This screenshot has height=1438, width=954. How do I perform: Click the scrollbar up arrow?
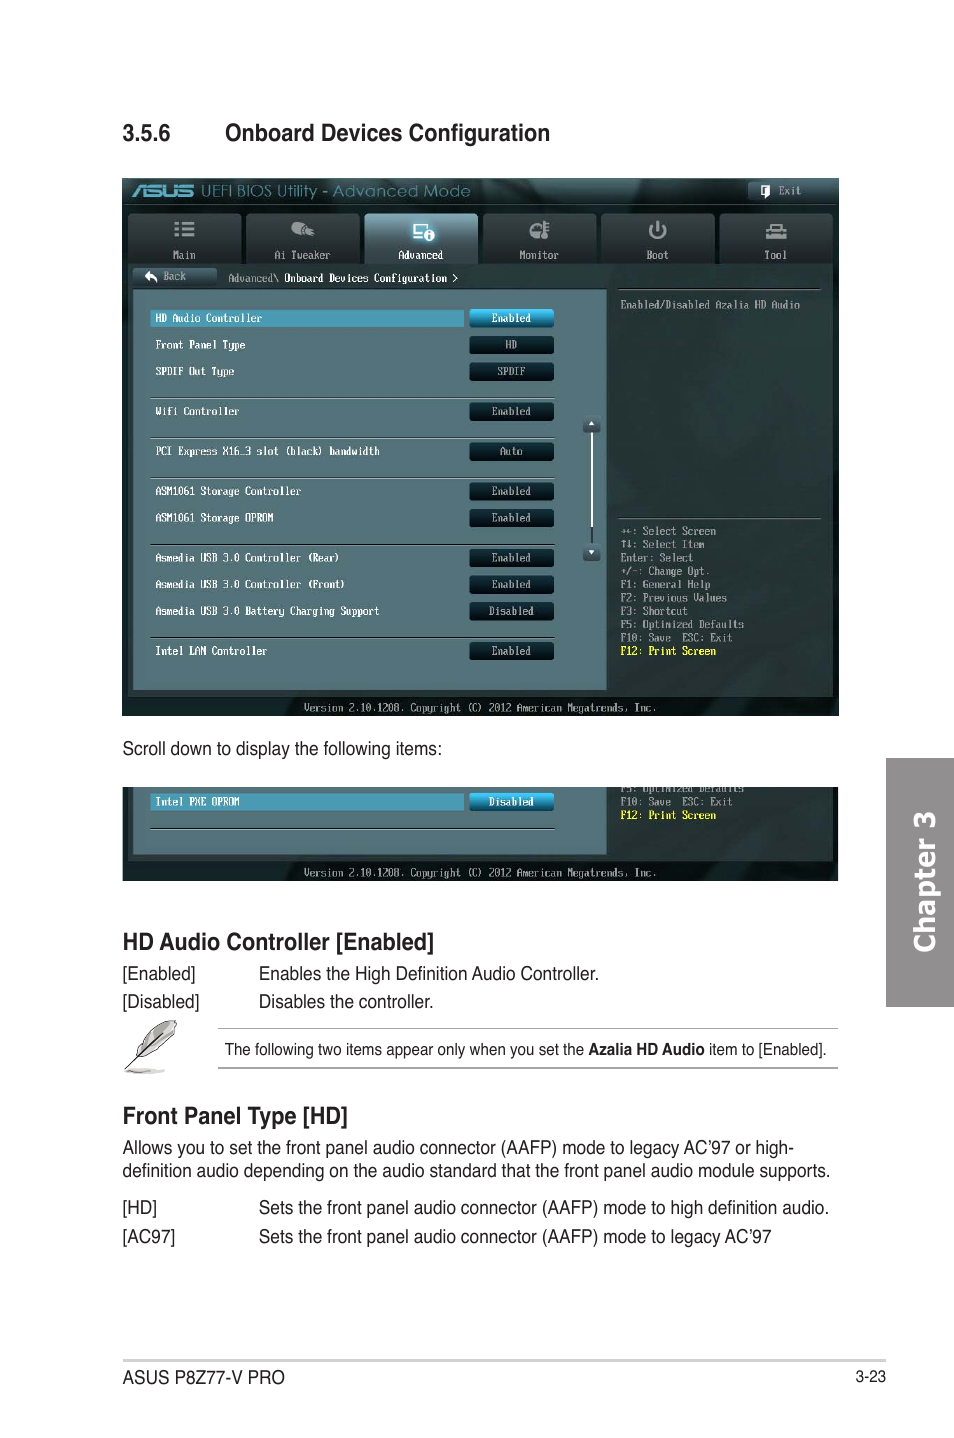tap(592, 425)
